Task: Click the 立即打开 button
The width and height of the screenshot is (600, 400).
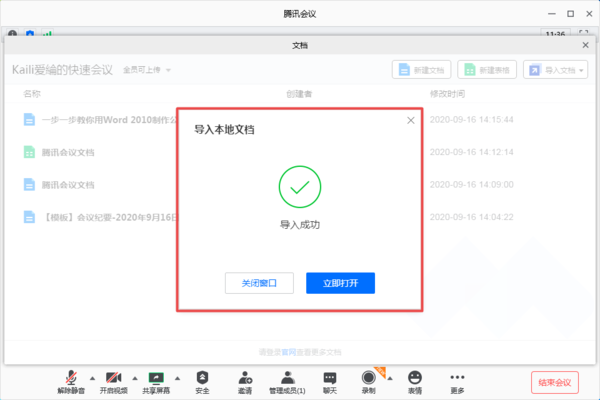Action: (340, 283)
